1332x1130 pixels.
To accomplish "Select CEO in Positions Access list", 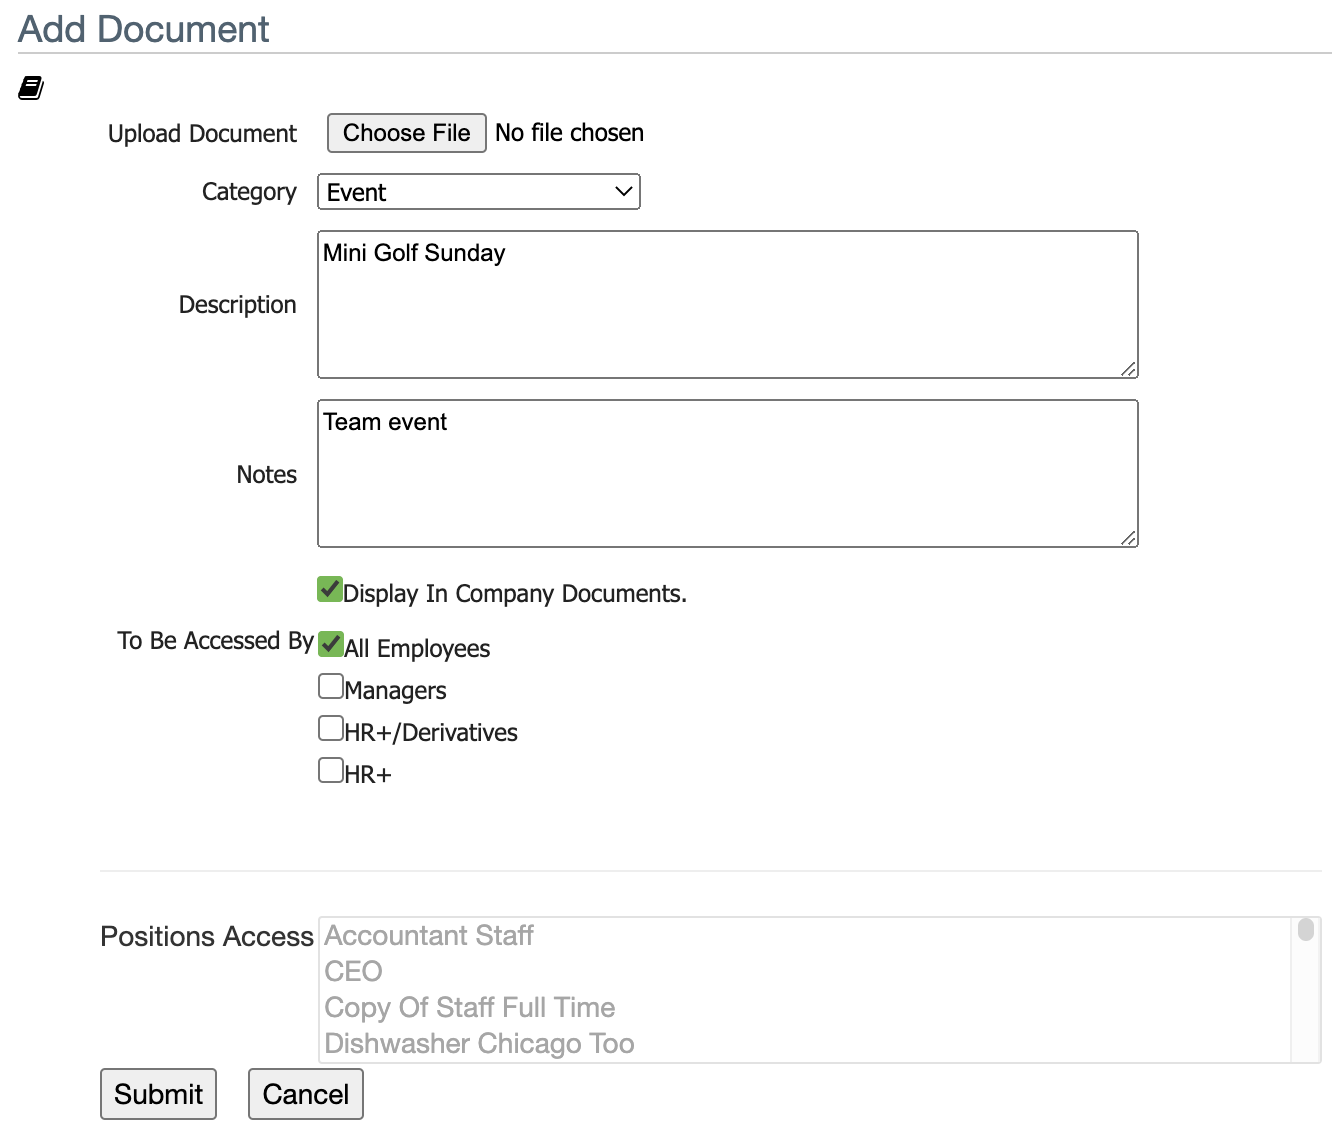I will point(353,971).
